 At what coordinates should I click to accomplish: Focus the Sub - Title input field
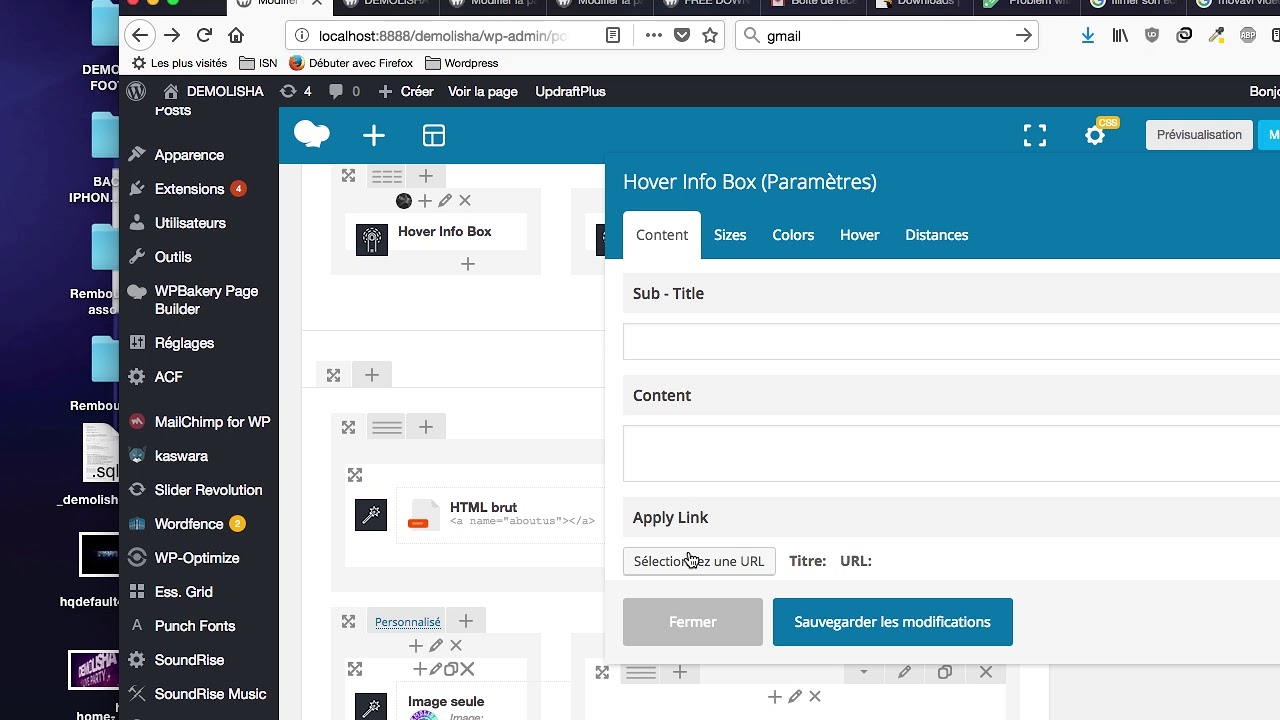pyautogui.click(x=951, y=342)
